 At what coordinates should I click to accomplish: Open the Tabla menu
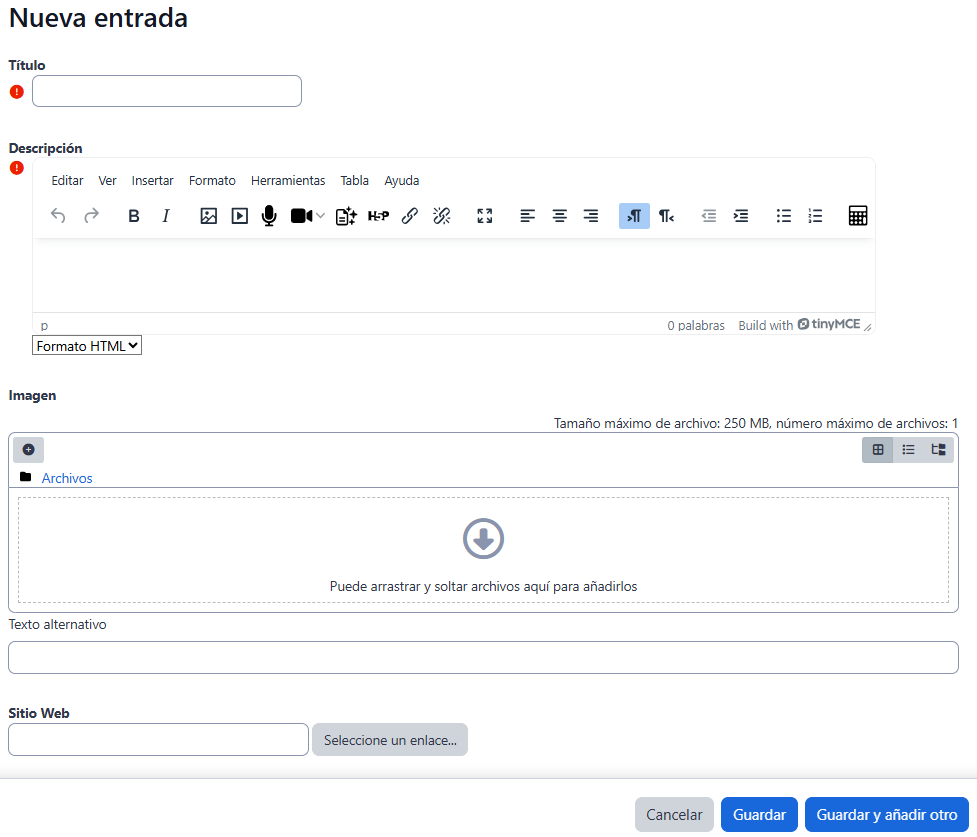(354, 181)
